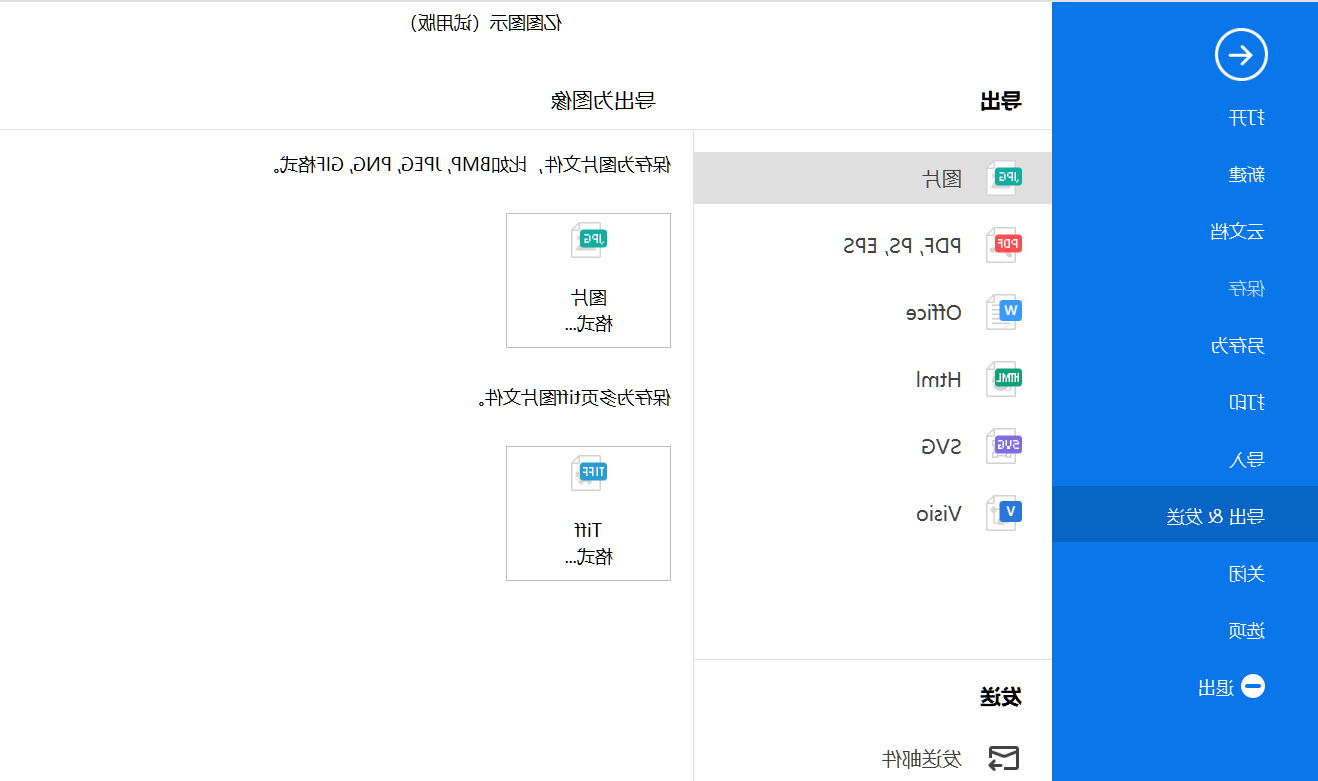Click the Visio V icon
The height and width of the screenshot is (781, 1318).
1004,513
